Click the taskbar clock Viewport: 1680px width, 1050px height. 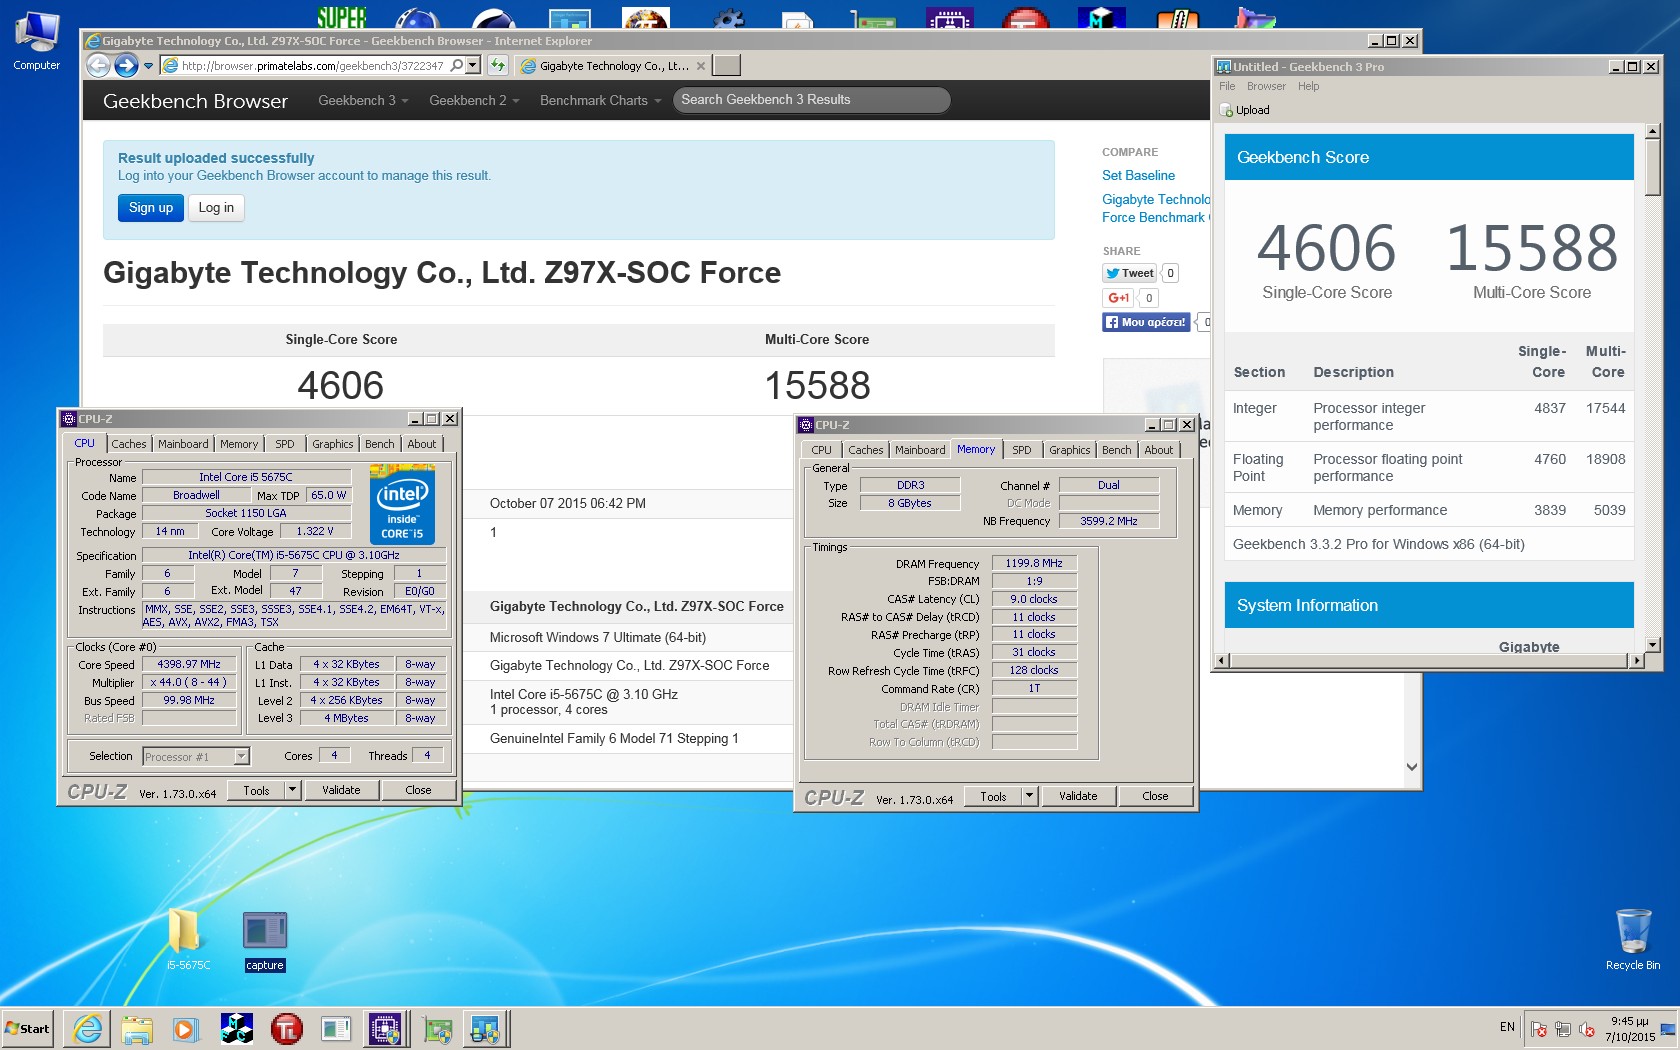[1630, 1029]
